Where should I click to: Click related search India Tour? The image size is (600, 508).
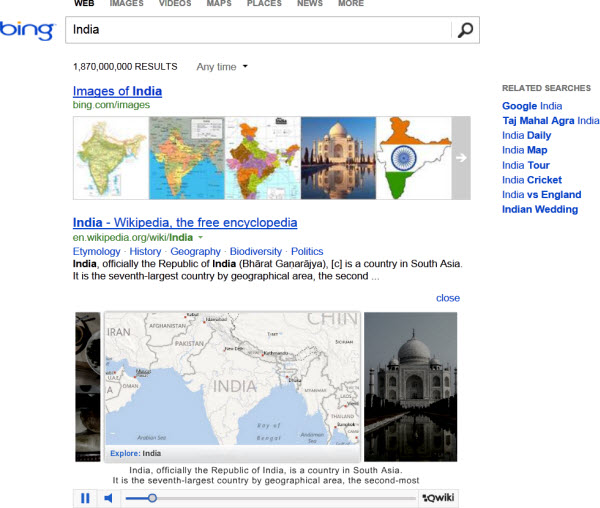526,165
